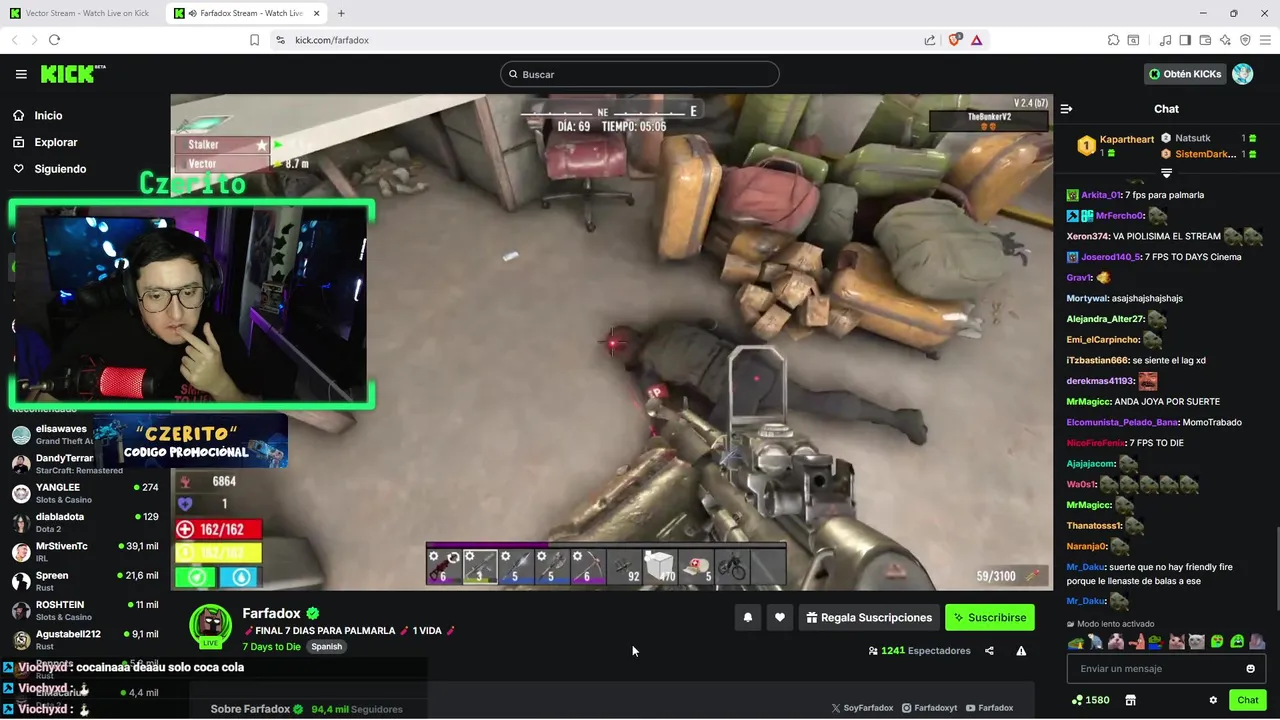Image resolution: width=1280 pixels, height=720 pixels.
Task: Open the hamburger sidebar menu
Action: (21, 74)
